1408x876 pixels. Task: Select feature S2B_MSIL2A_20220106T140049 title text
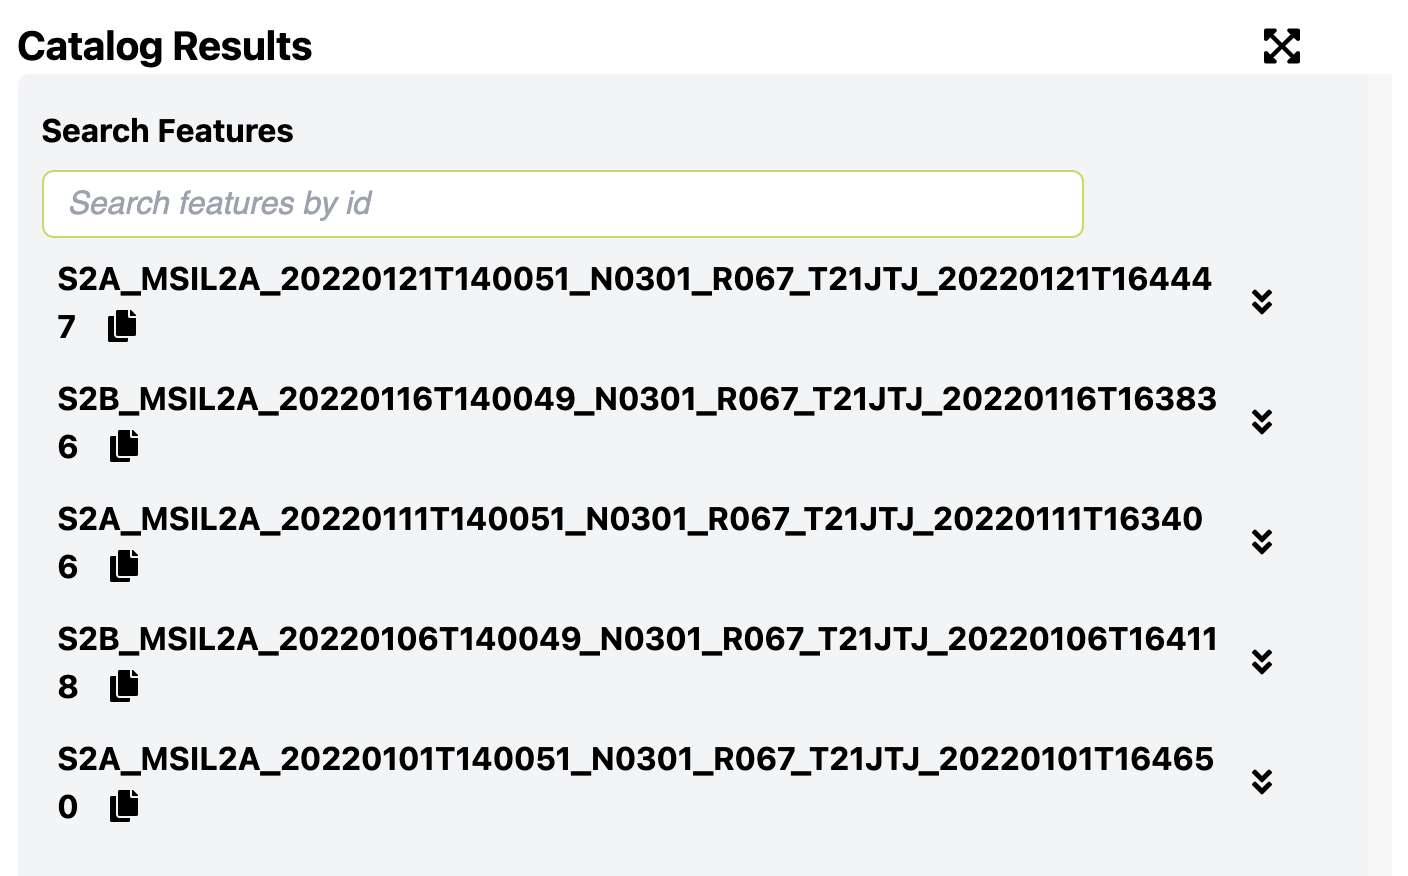(637, 662)
